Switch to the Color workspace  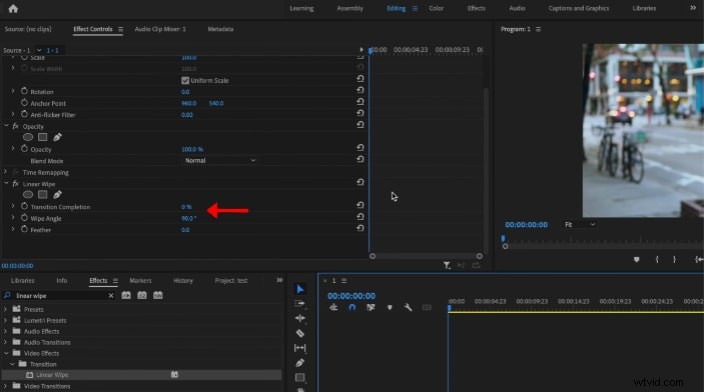tap(436, 8)
